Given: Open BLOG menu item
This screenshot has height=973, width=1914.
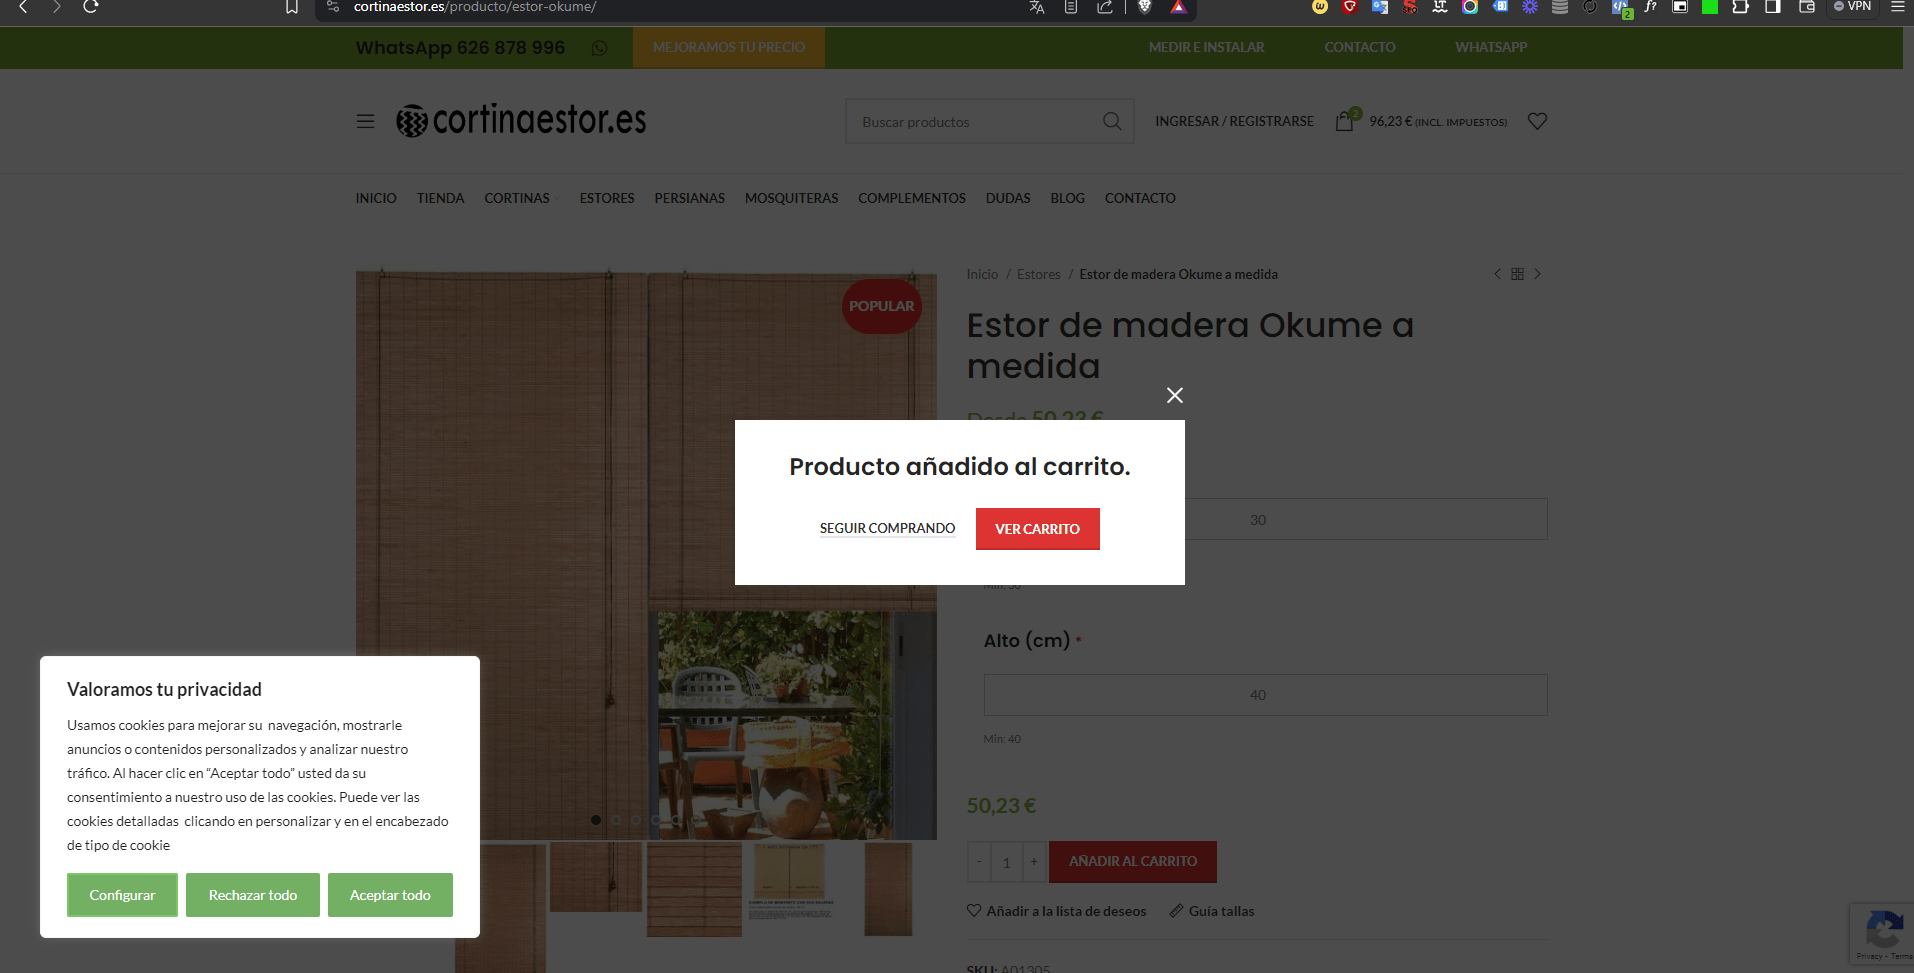Looking at the screenshot, I should click(x=1067, y=198).
